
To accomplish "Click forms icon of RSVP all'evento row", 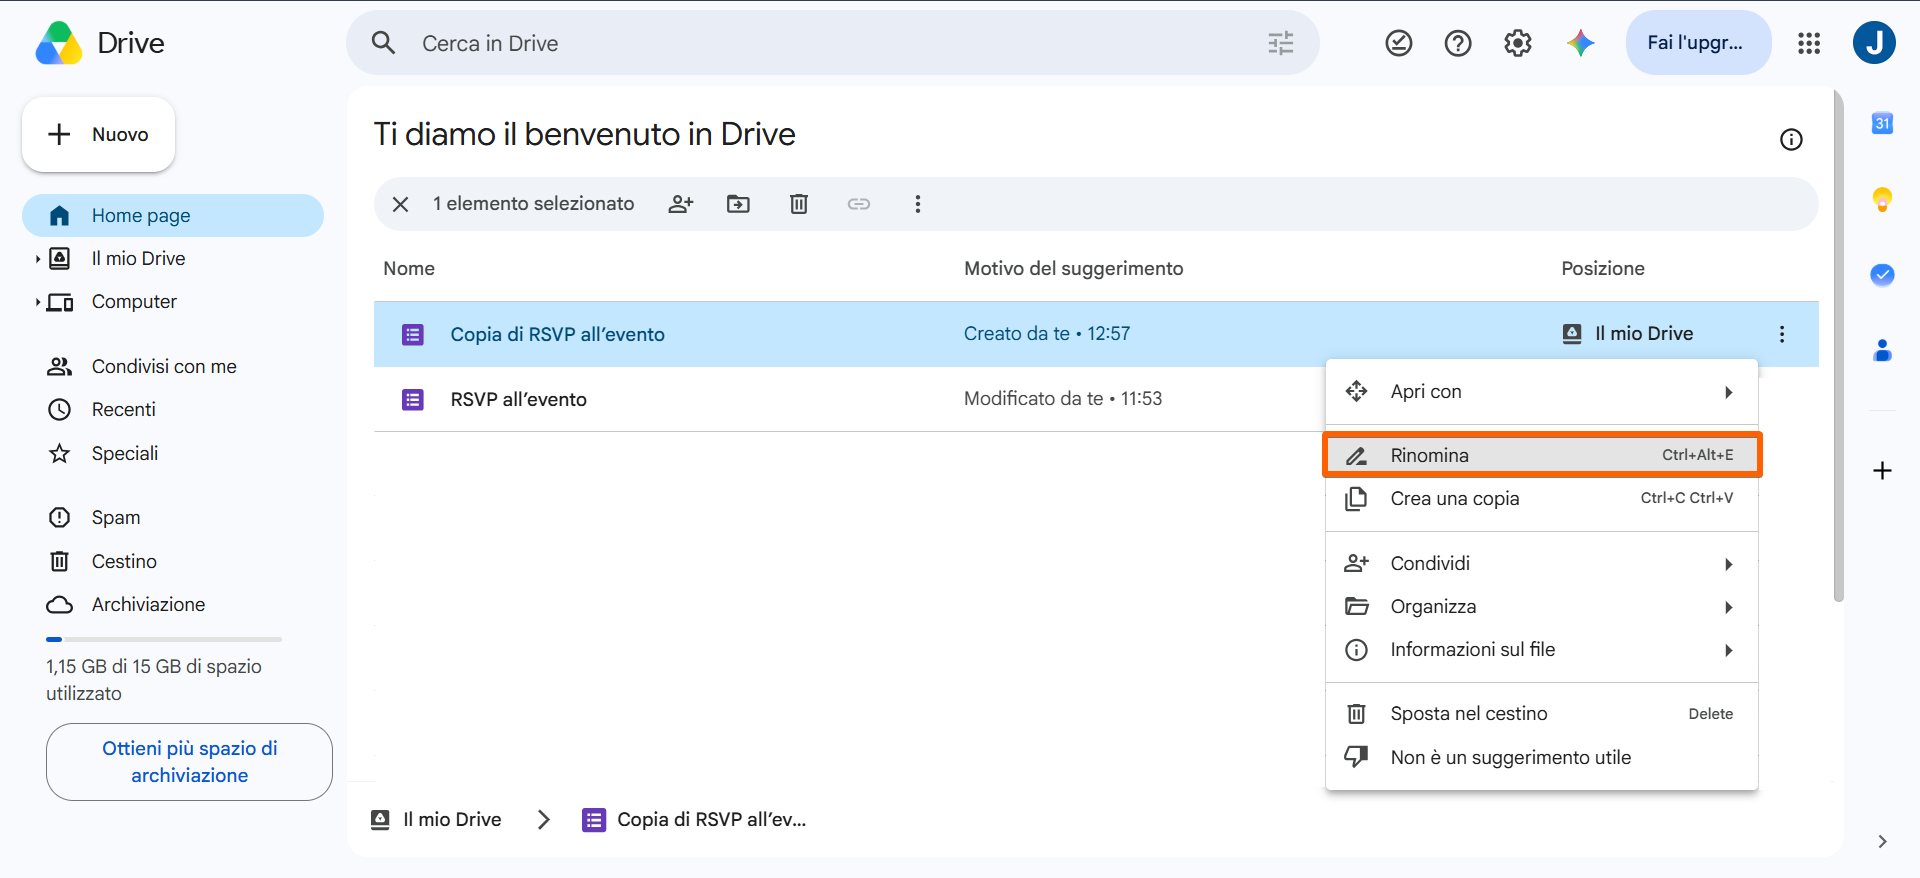I will [413, 400].
